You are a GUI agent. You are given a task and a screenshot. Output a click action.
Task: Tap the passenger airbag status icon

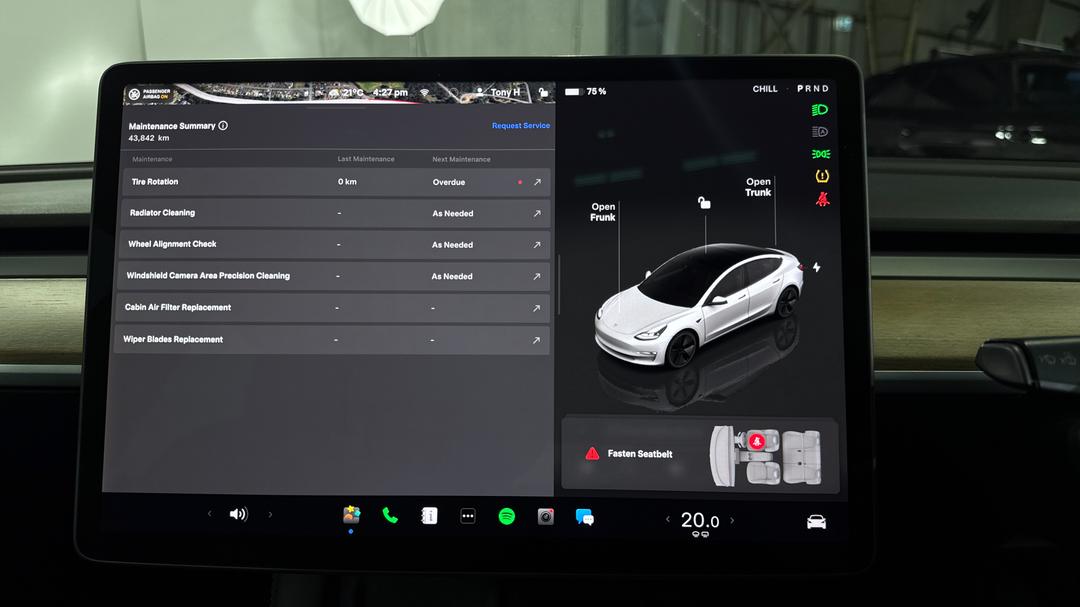[149, 94]
